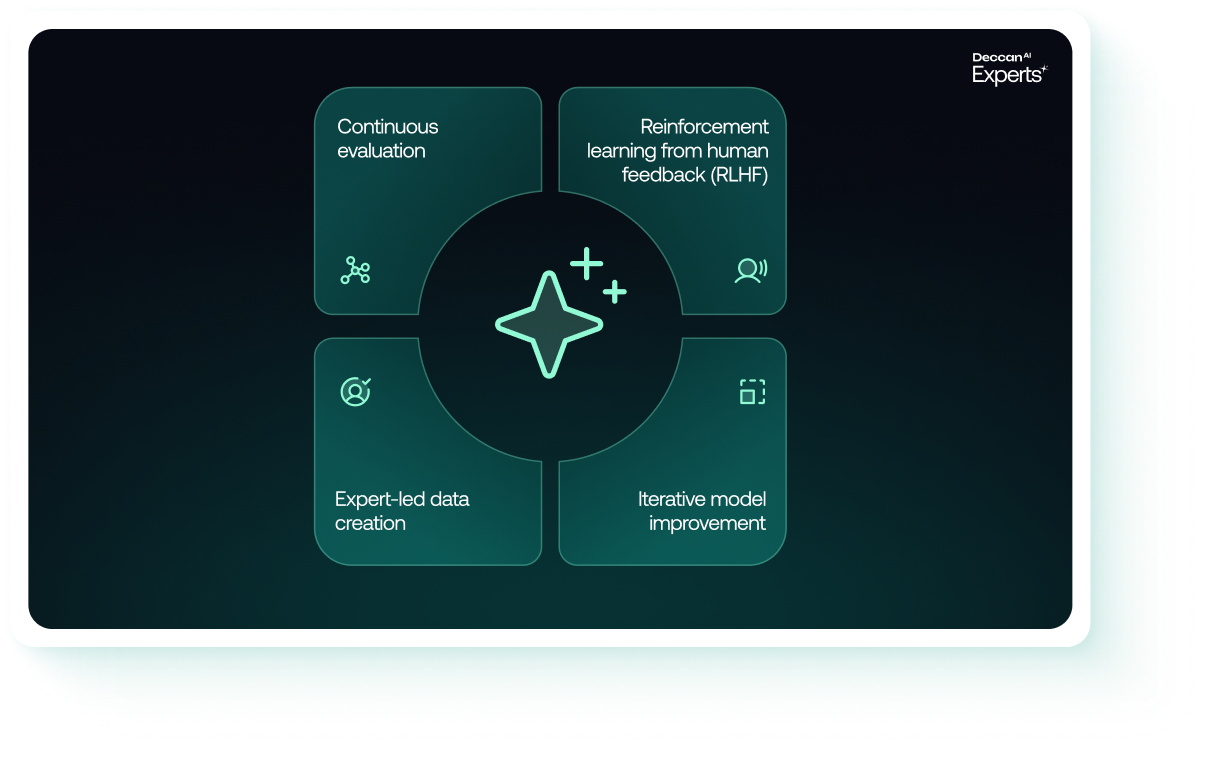This screenshot has height=767, width=1222.
Task: Click the node graph icon under Continuous evaluation
Action: [x=355, y=270]
